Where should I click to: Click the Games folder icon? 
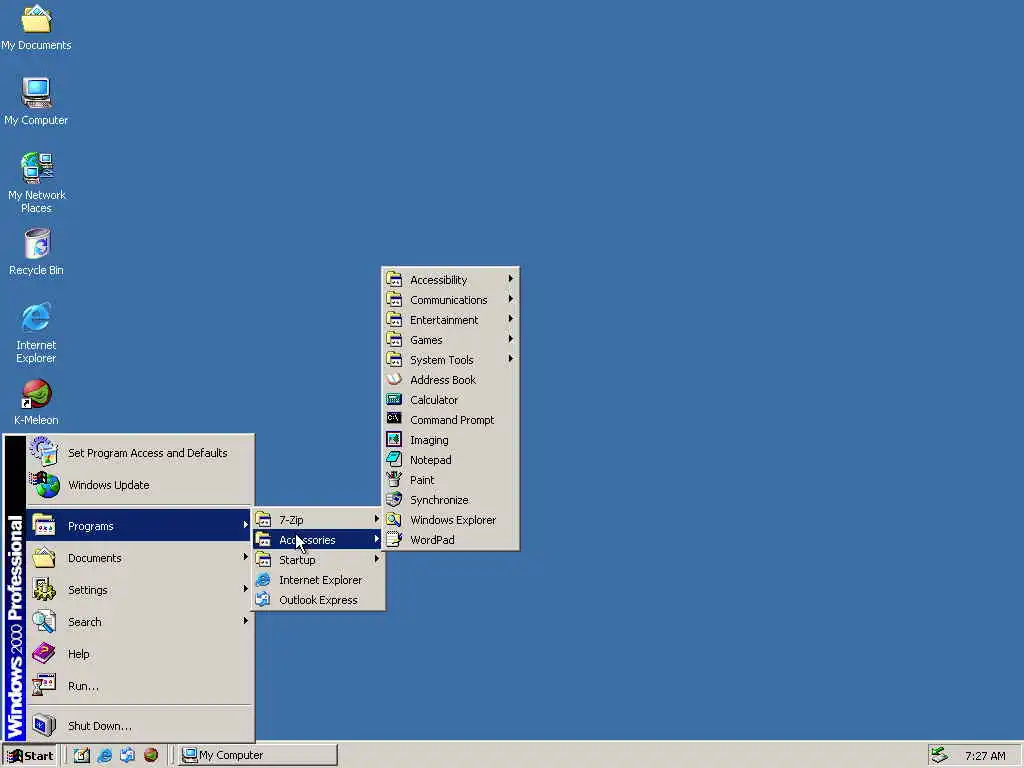click(x=394, y=339)
